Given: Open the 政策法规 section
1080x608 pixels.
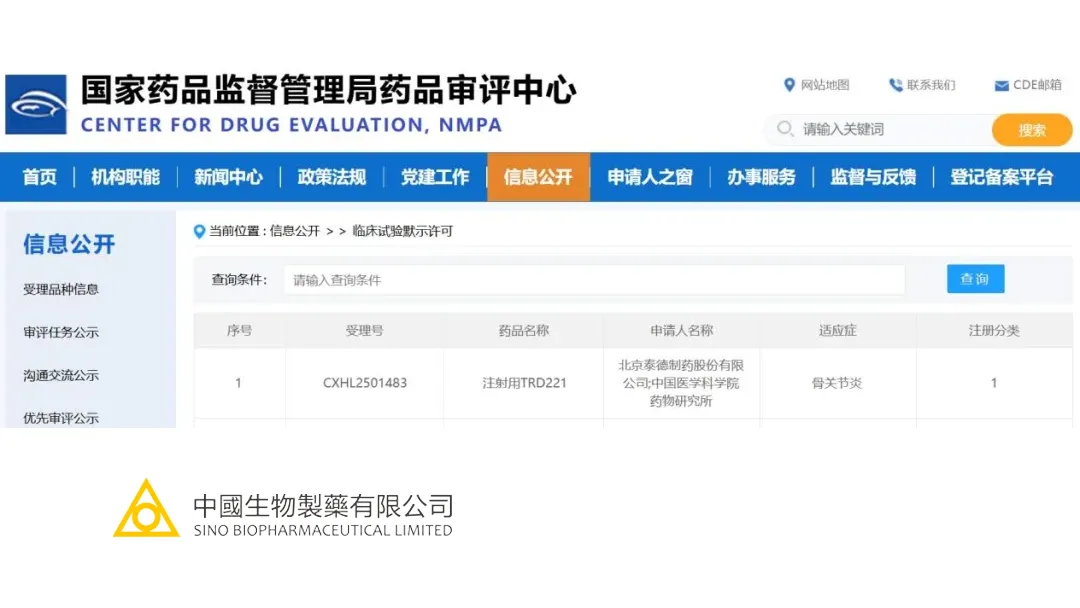Looking at the screenshot, I should click(x=331, y=177).
